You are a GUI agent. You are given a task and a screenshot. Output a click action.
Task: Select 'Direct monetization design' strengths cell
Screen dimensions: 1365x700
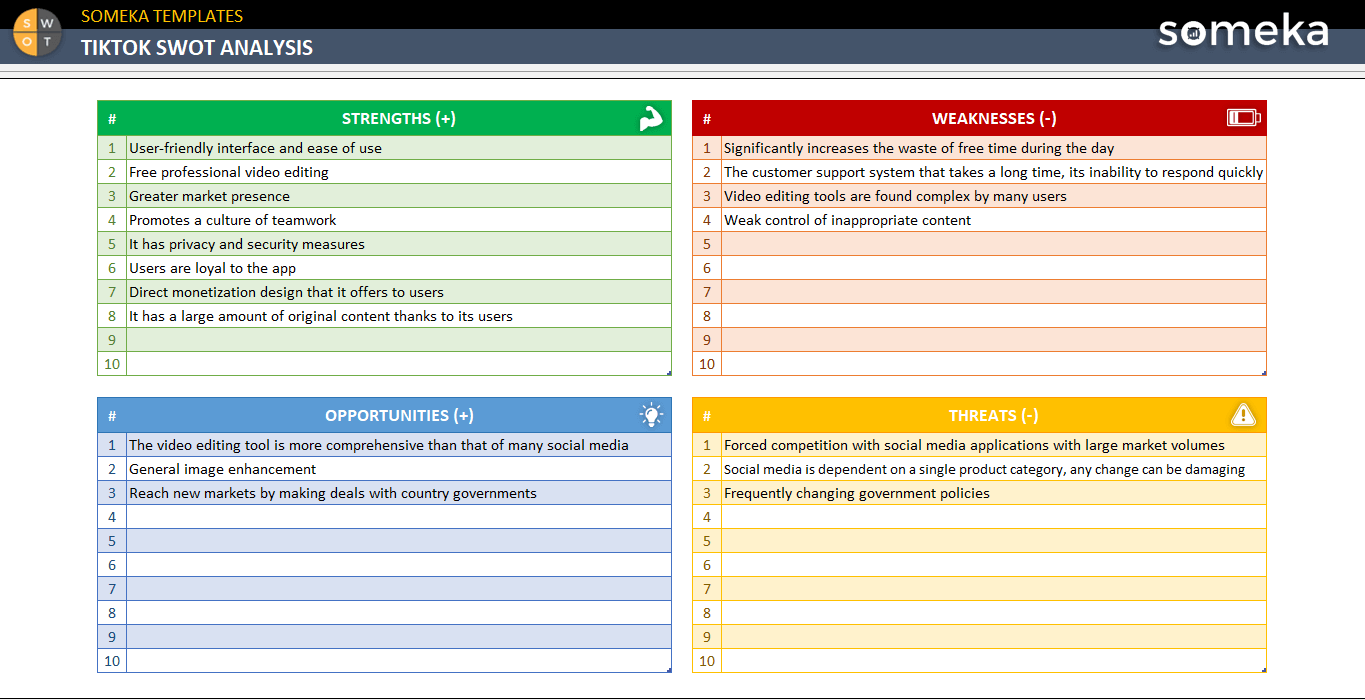399,292
